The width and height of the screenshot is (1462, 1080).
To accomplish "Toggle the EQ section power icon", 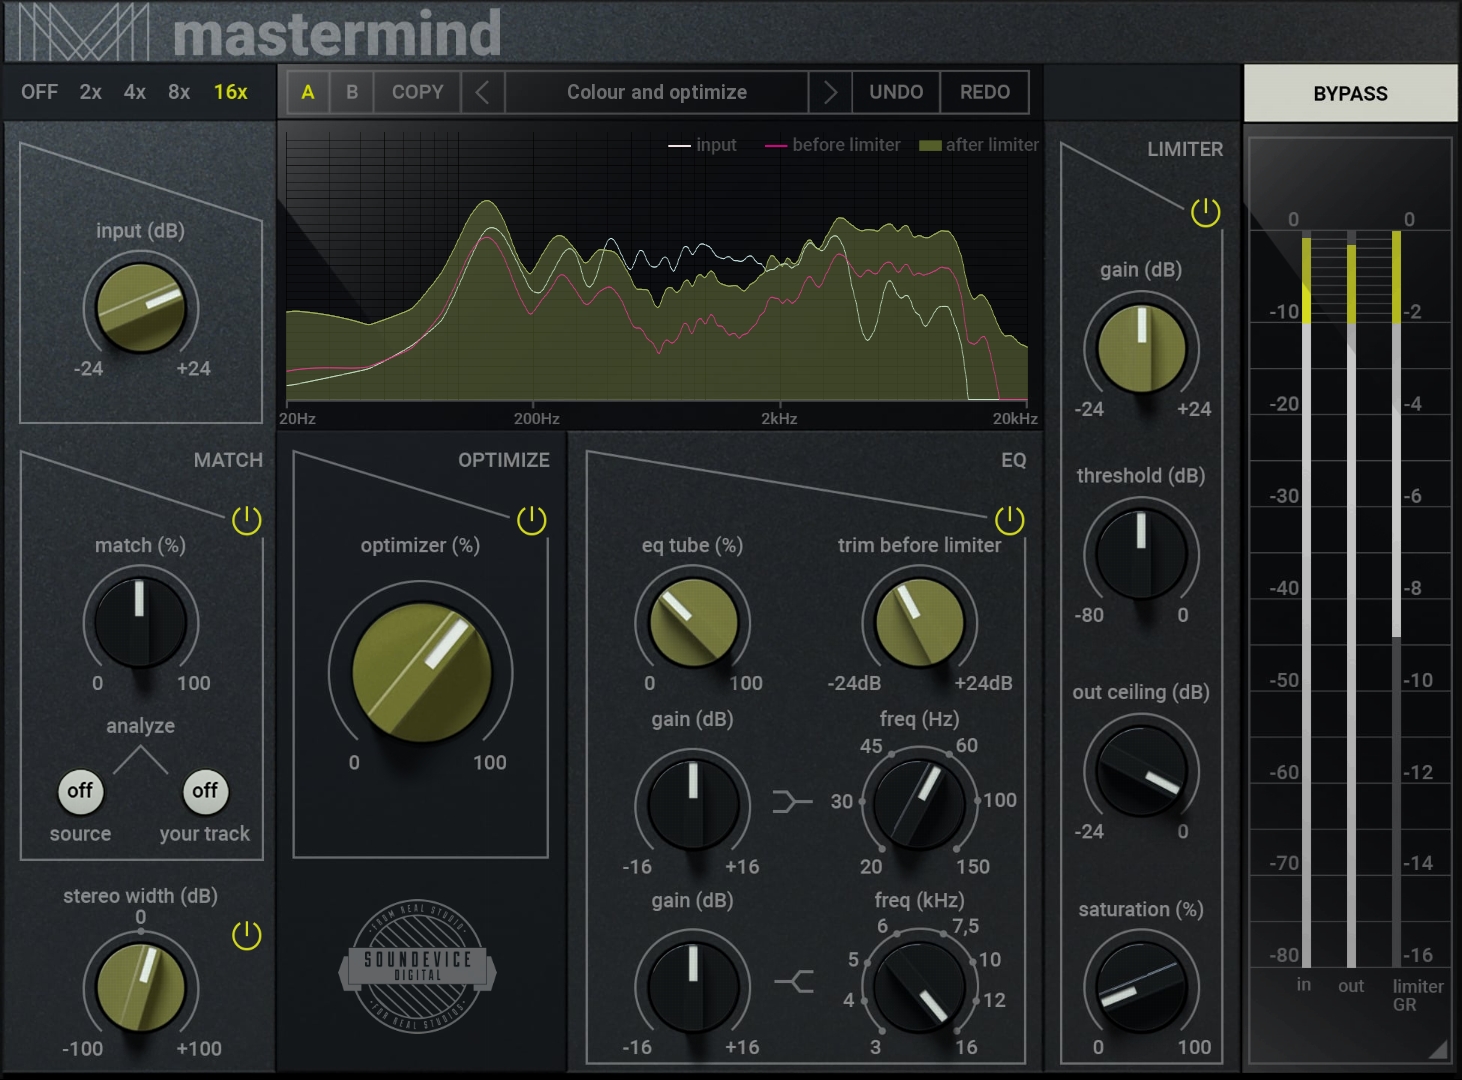I will [x=1012, y=518].
